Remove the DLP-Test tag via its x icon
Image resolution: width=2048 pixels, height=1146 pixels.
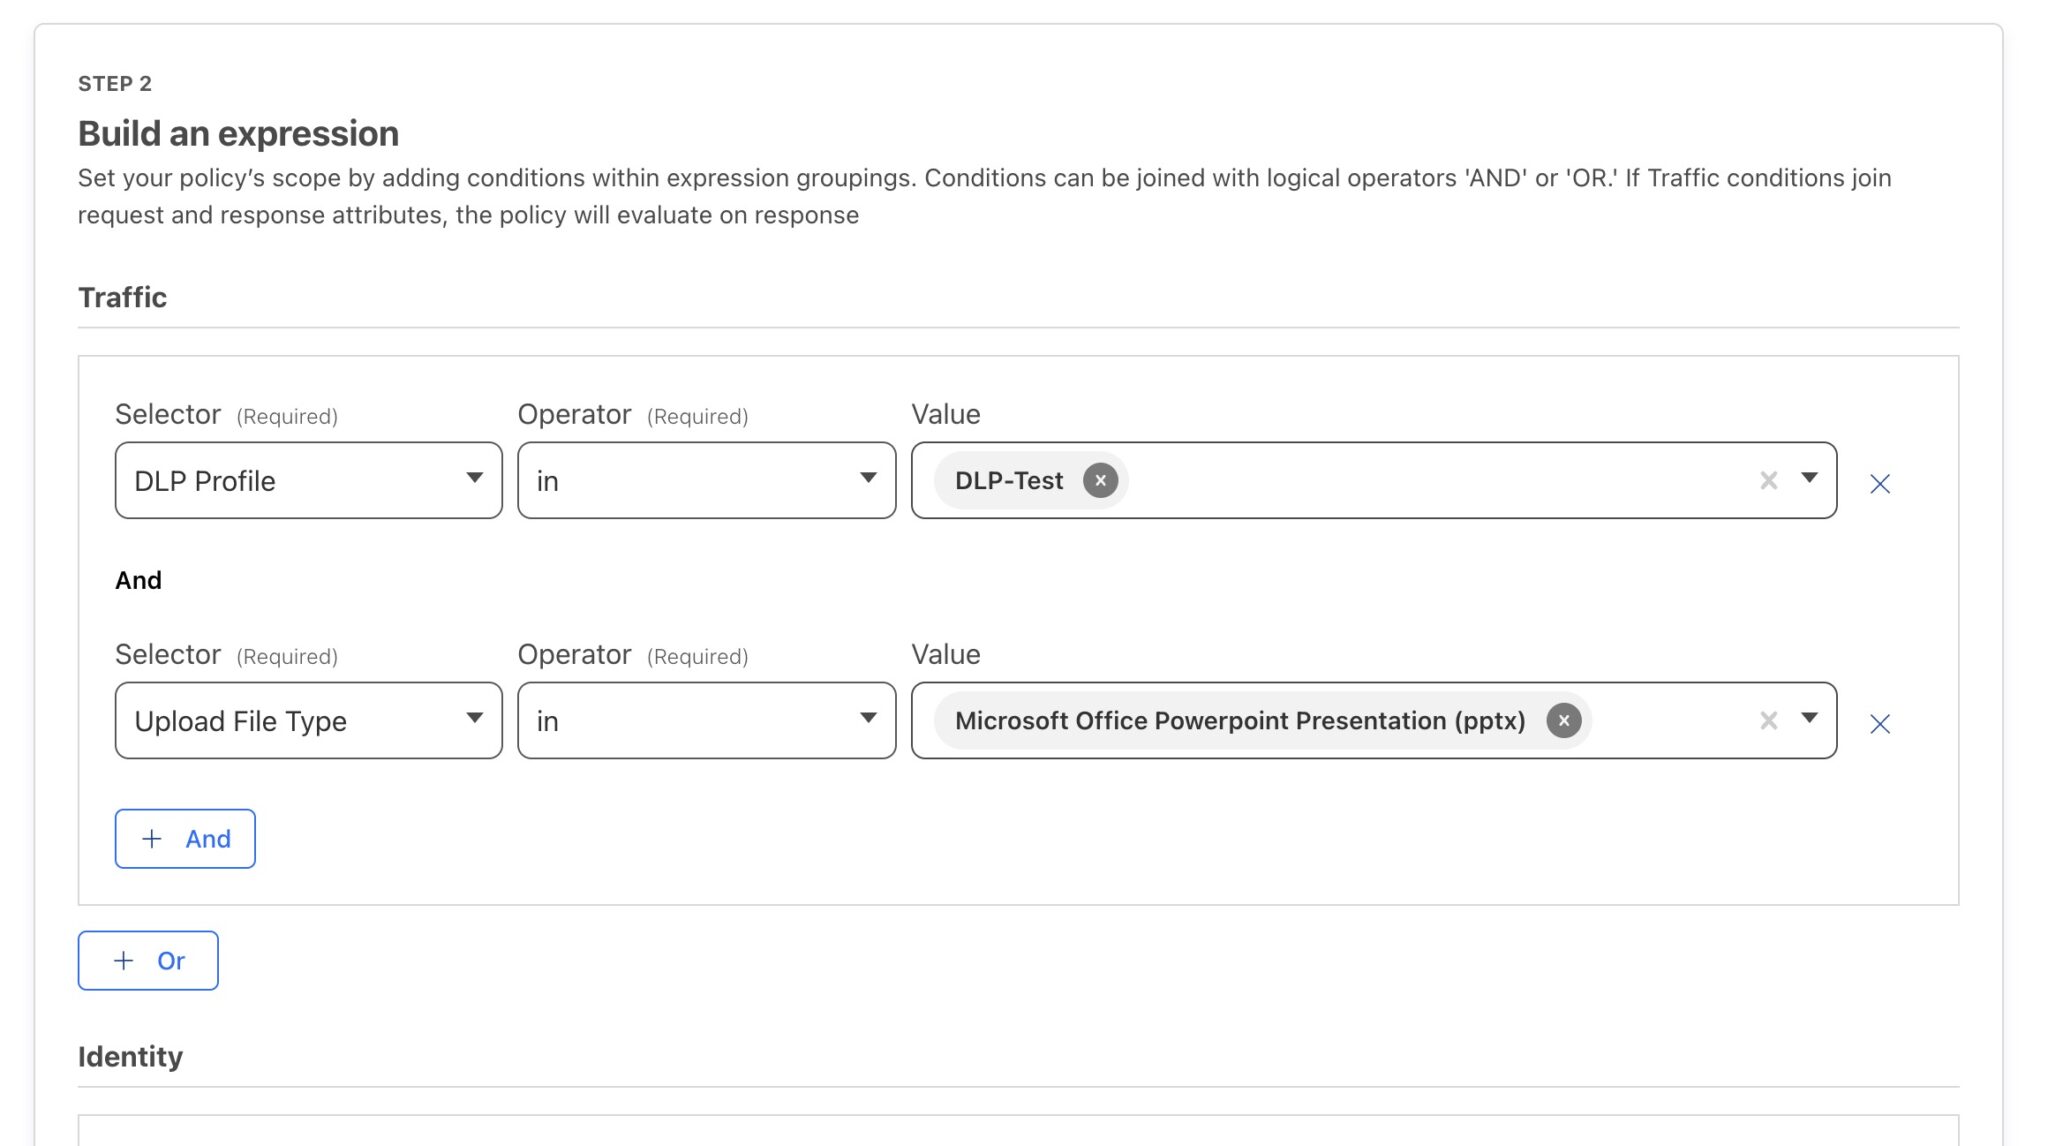(x=1099, y=480)
